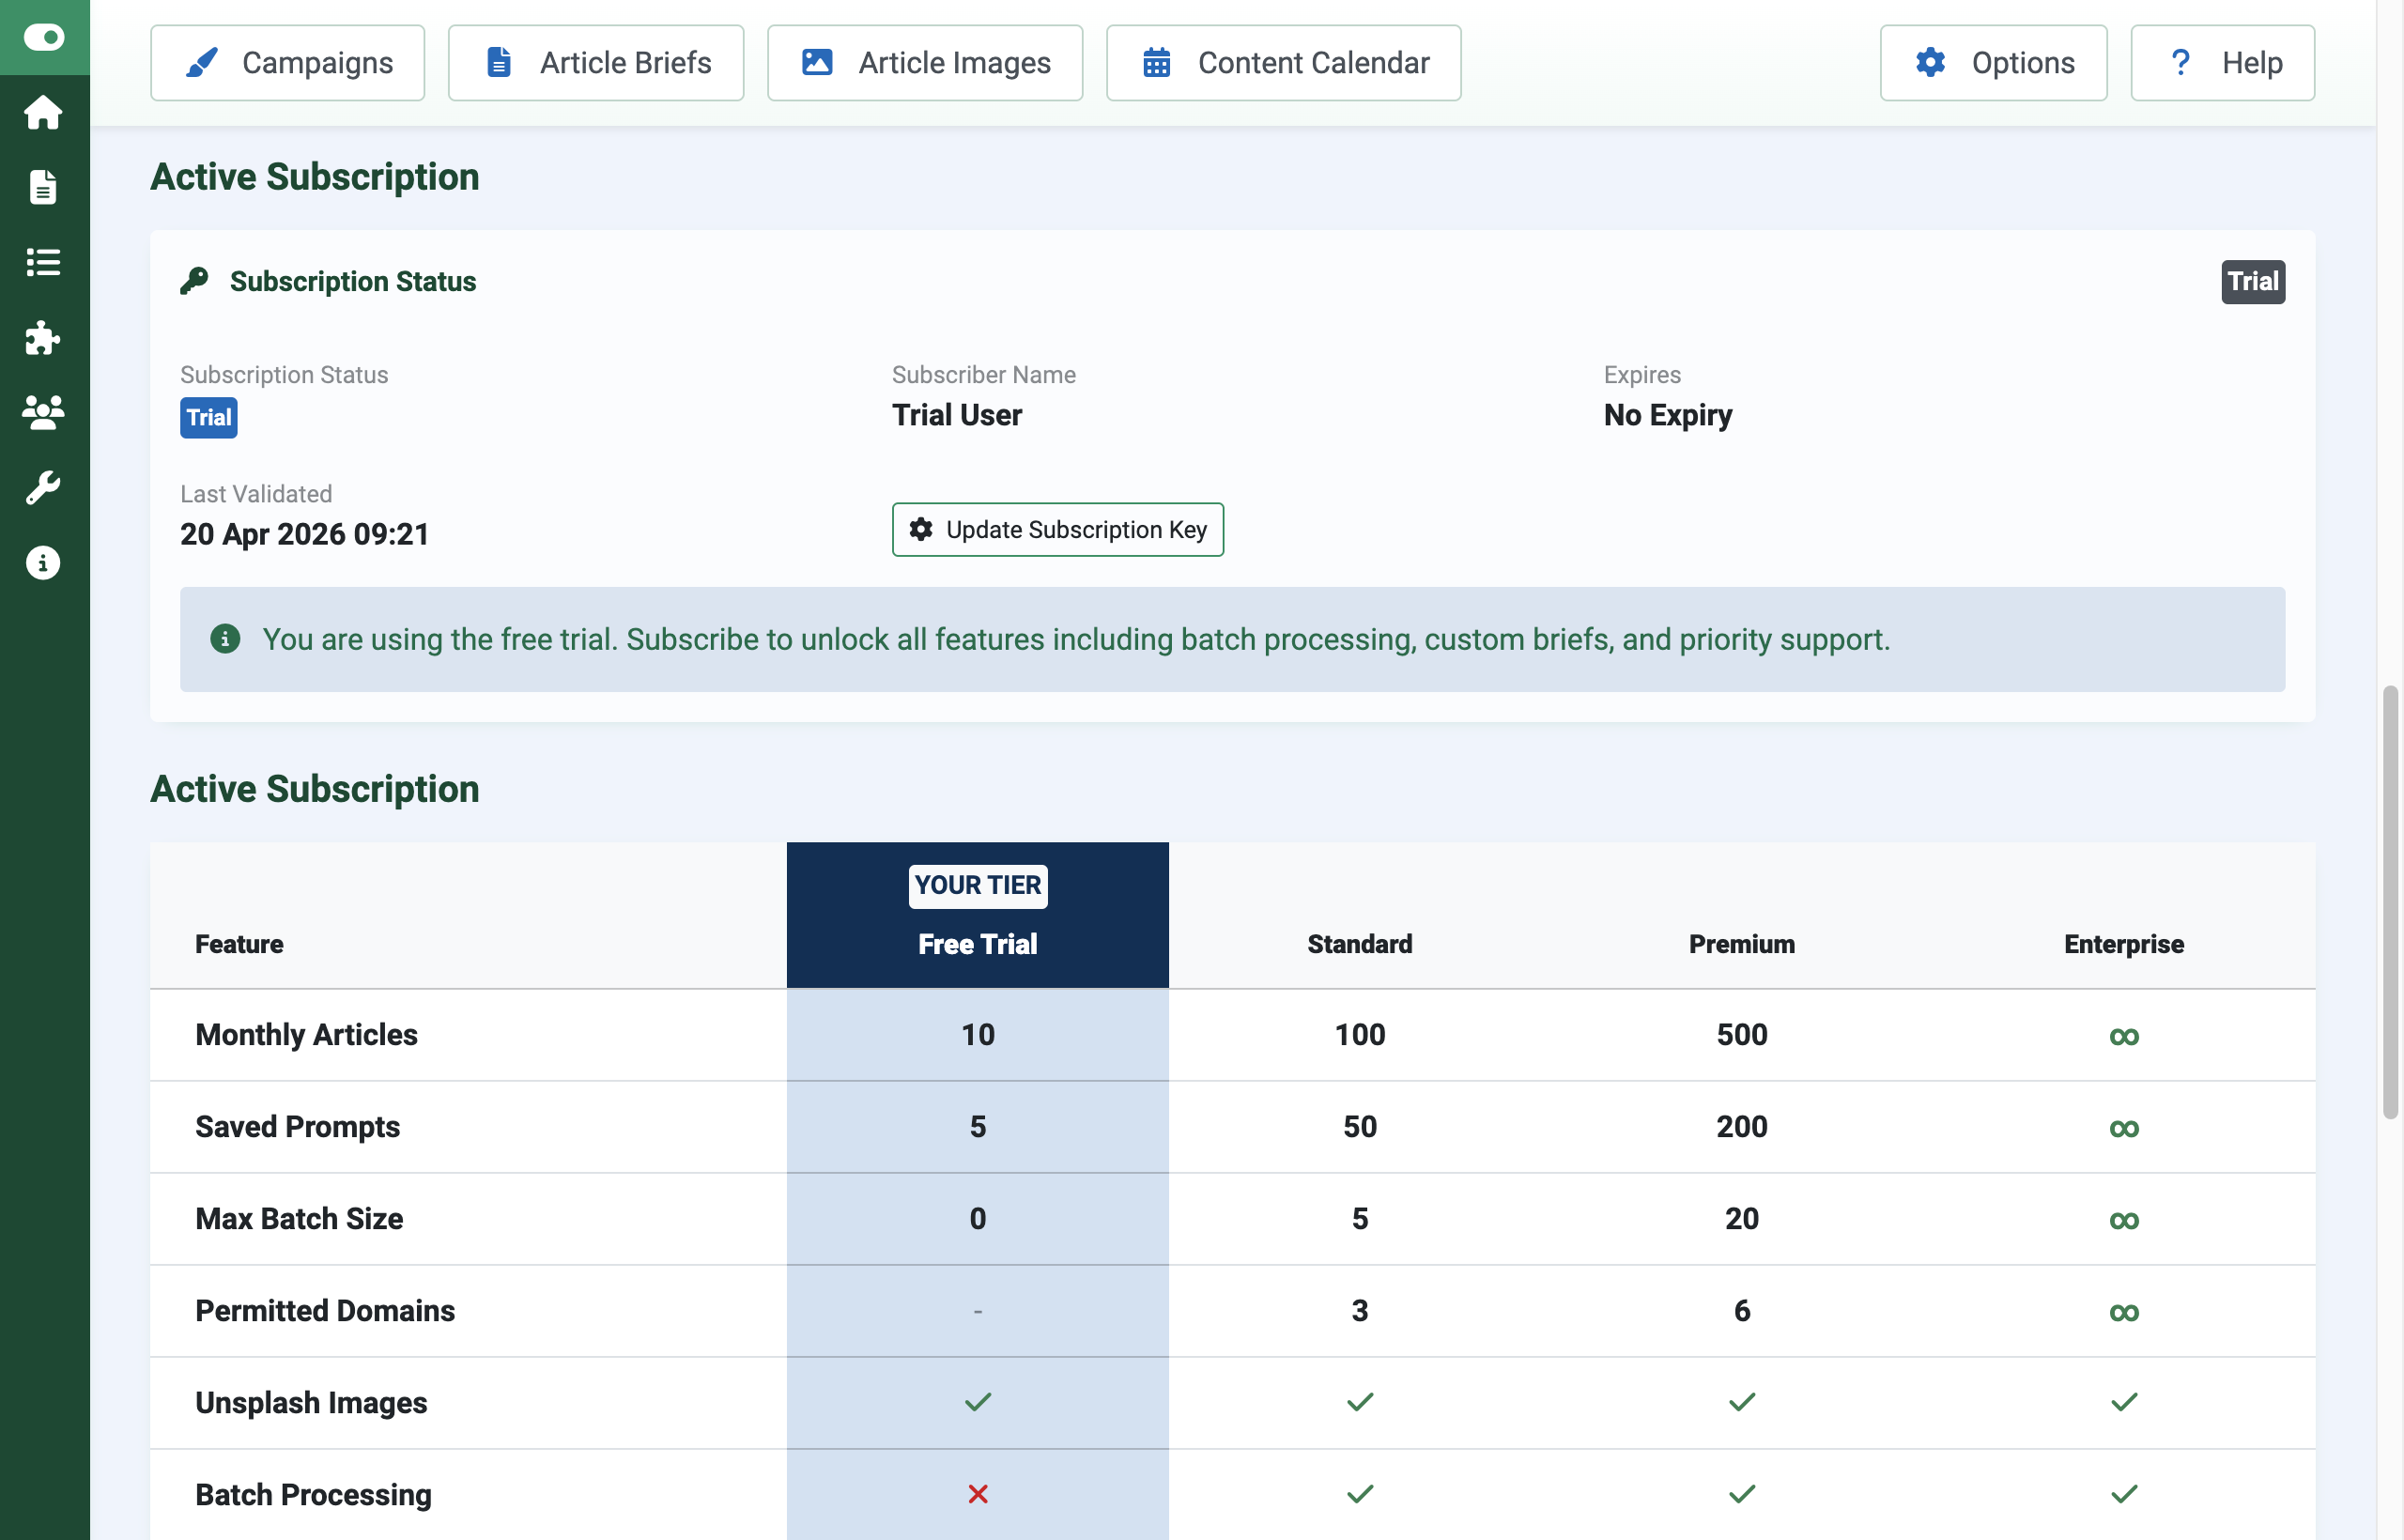Click the toggle logo at the top of sidebar
The width and height of the screenshot is (2404, 1540).
[44, 38]
